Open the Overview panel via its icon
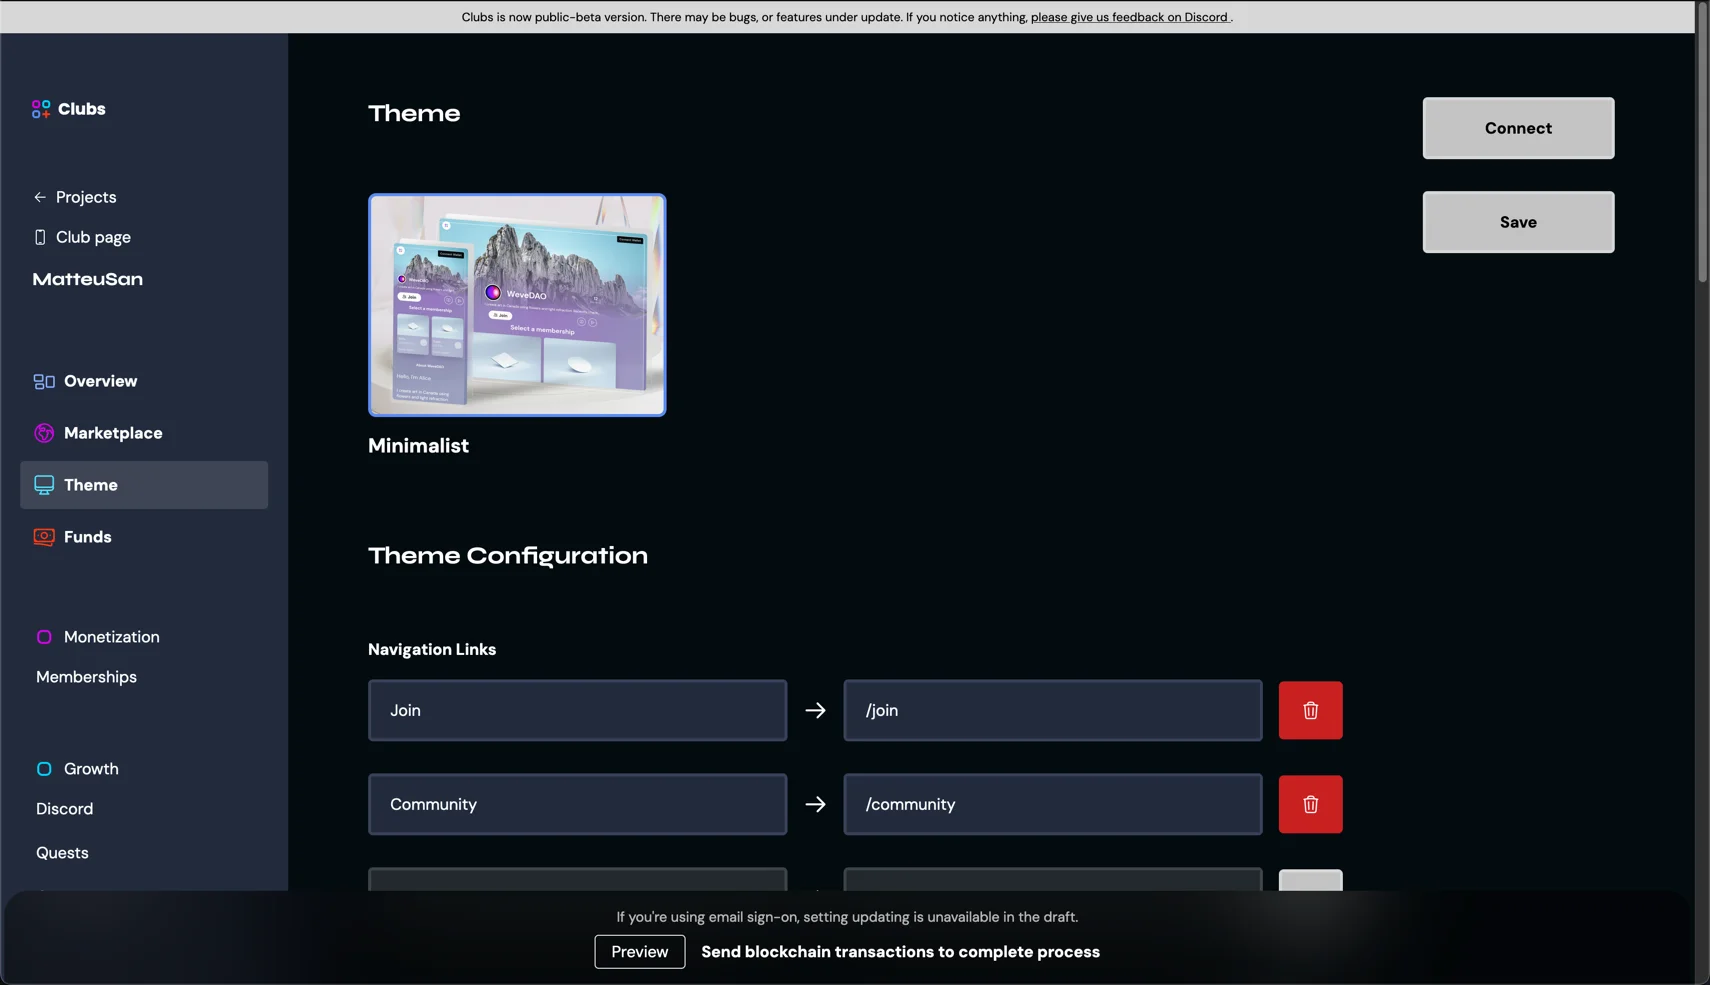 pyautogui.click(x=44, y=381)
